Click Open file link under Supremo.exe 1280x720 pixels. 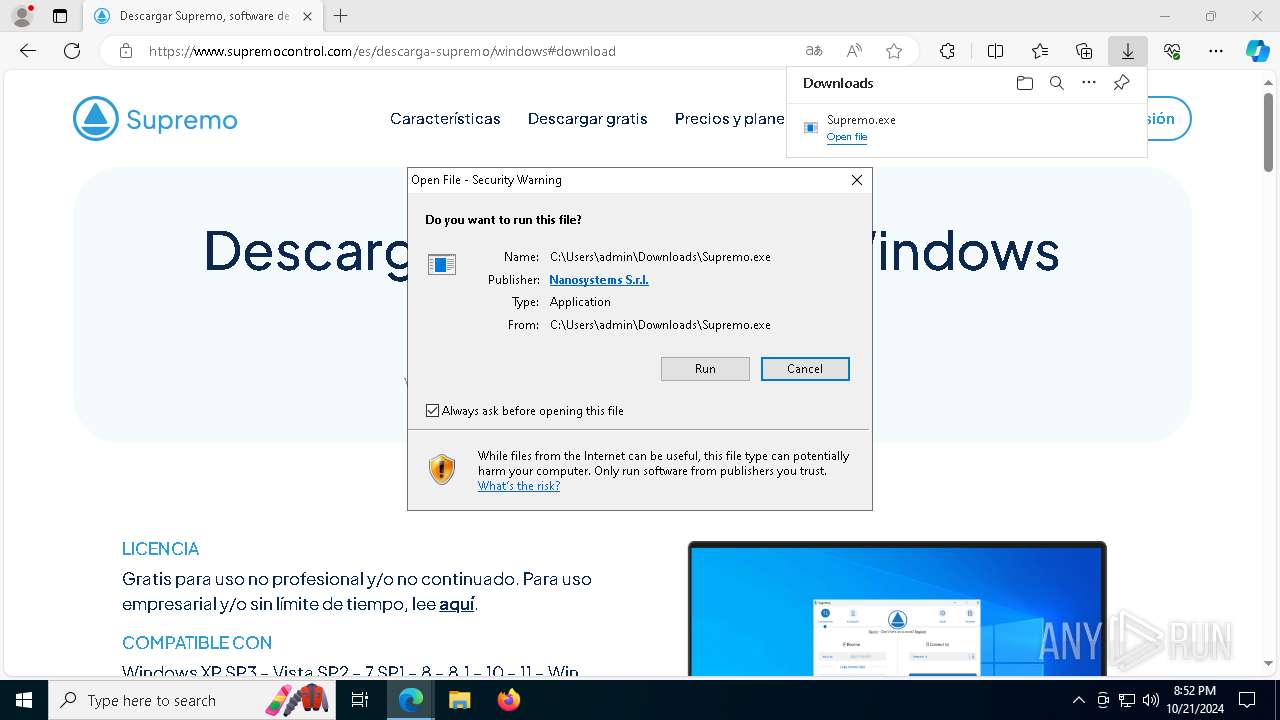[x=847, y=137]
